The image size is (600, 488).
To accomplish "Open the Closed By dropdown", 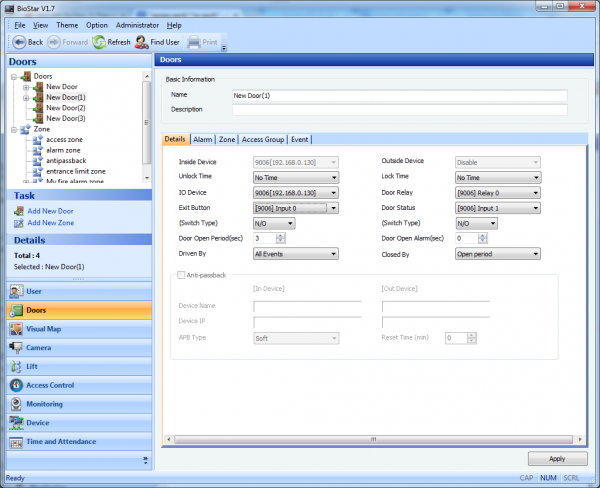I will [x=535, y=254].
